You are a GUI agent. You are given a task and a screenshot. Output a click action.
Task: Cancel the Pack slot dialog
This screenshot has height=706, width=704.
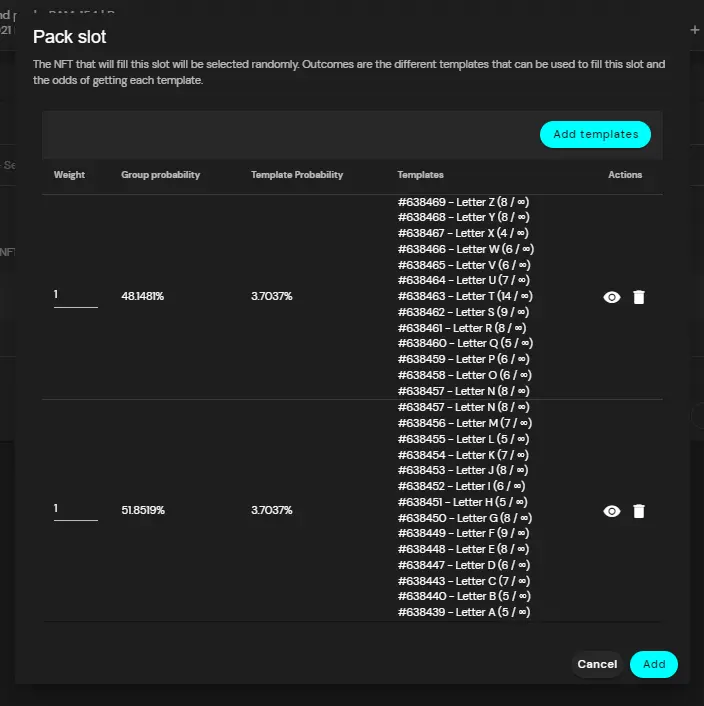coord(597,664)
